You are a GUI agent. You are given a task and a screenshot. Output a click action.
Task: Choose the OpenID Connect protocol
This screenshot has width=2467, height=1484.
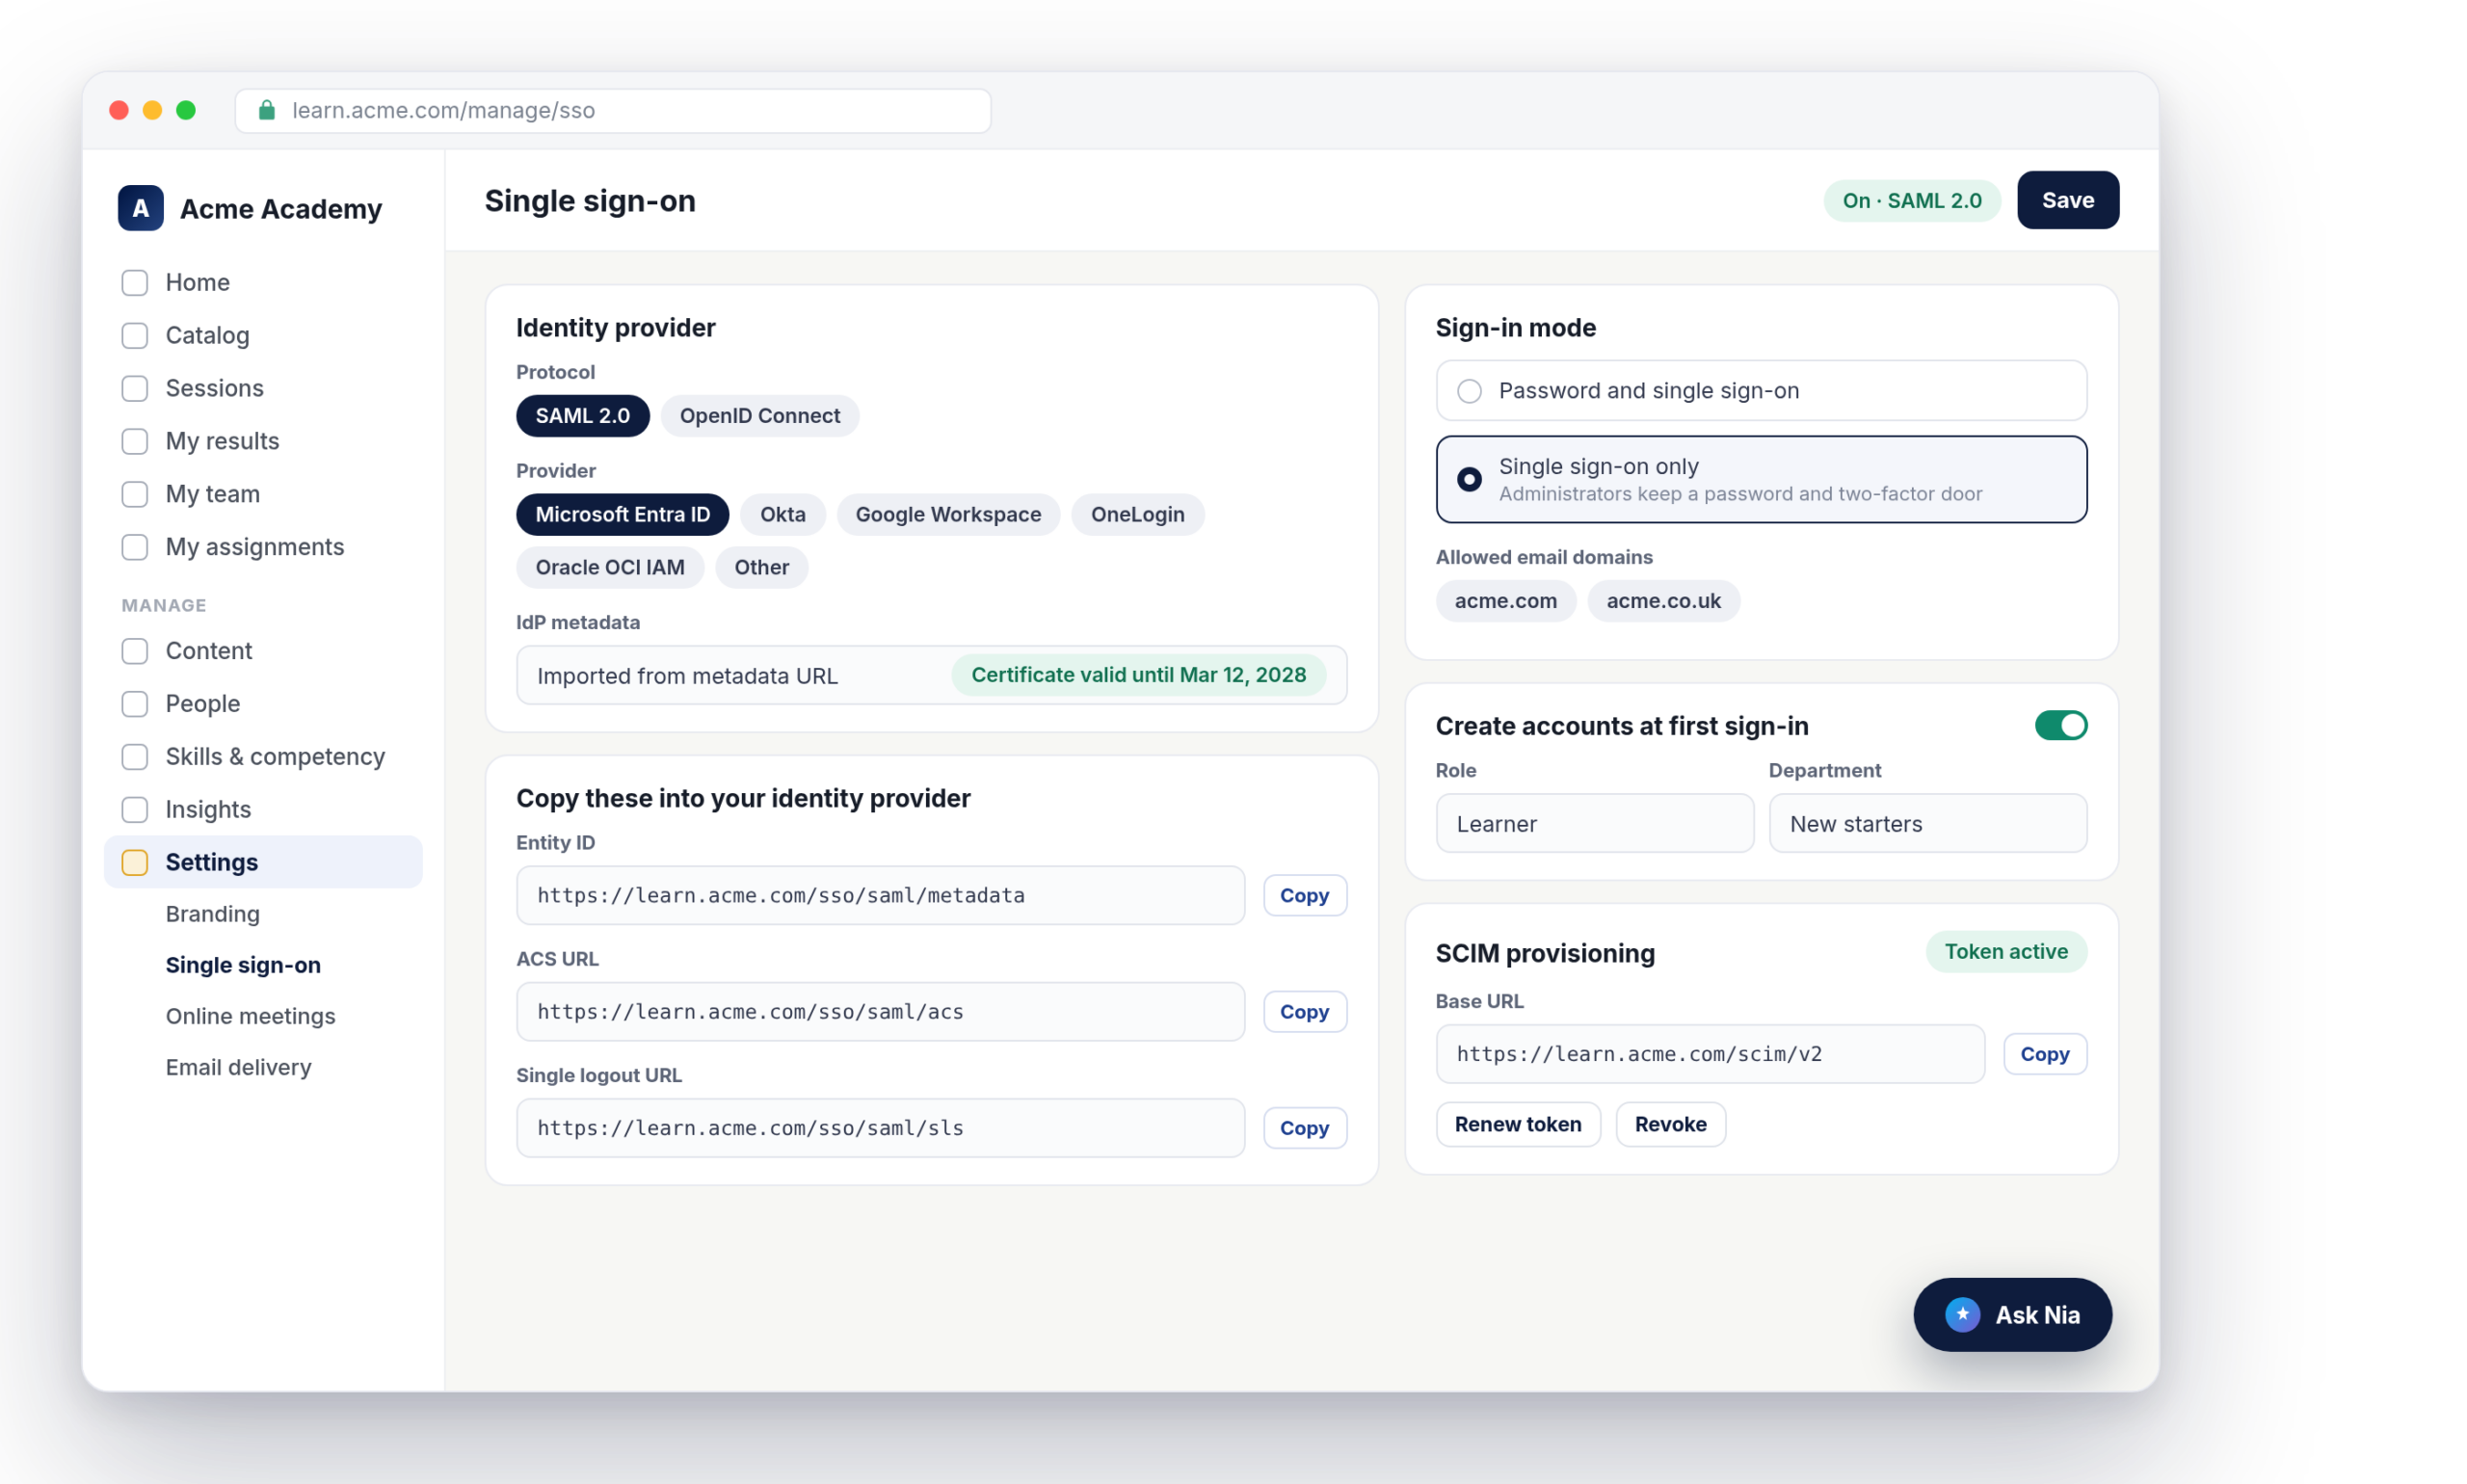pyautogui.click(x=759, y=416)
